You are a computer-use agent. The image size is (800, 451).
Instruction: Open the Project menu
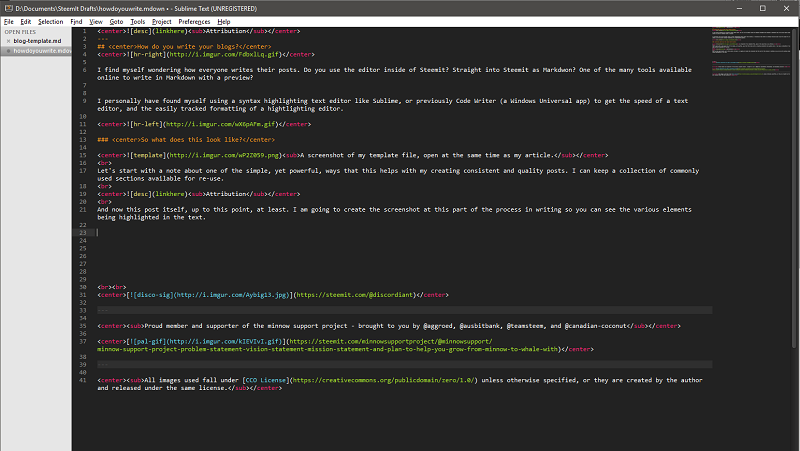162,21
